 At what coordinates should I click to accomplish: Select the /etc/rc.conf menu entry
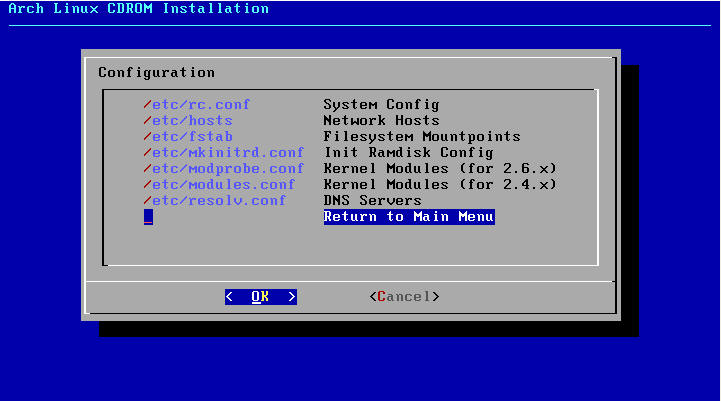pos(196,104)
